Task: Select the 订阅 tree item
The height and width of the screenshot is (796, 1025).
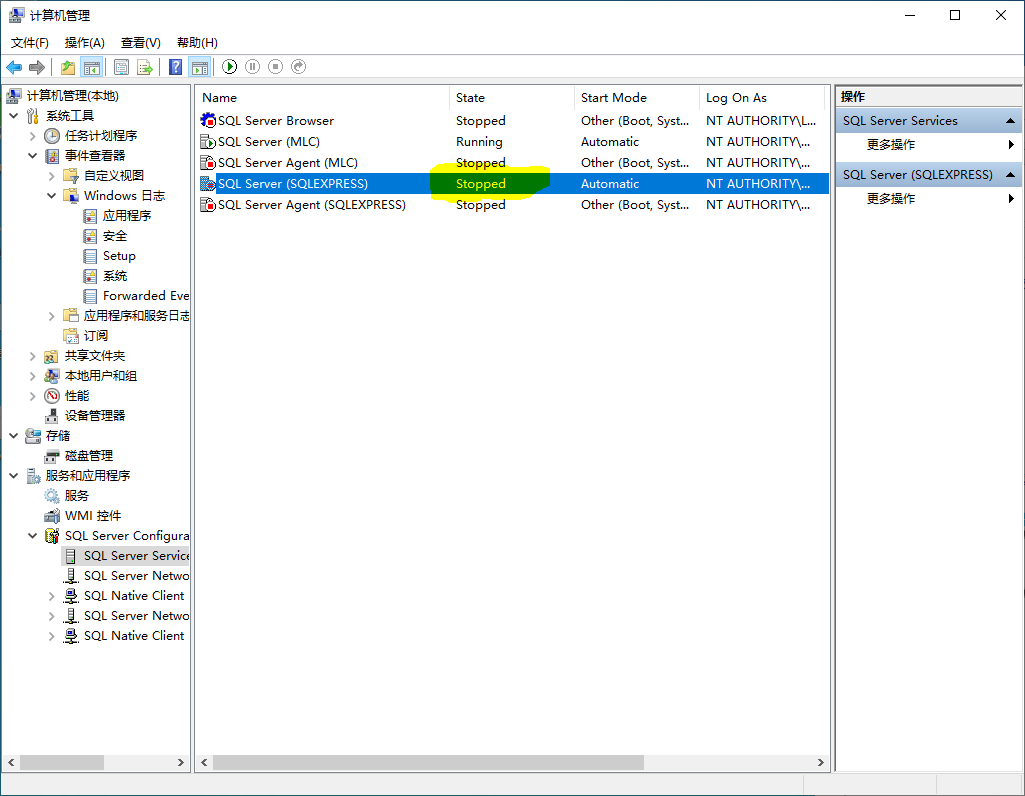Action: pos(95,336)
